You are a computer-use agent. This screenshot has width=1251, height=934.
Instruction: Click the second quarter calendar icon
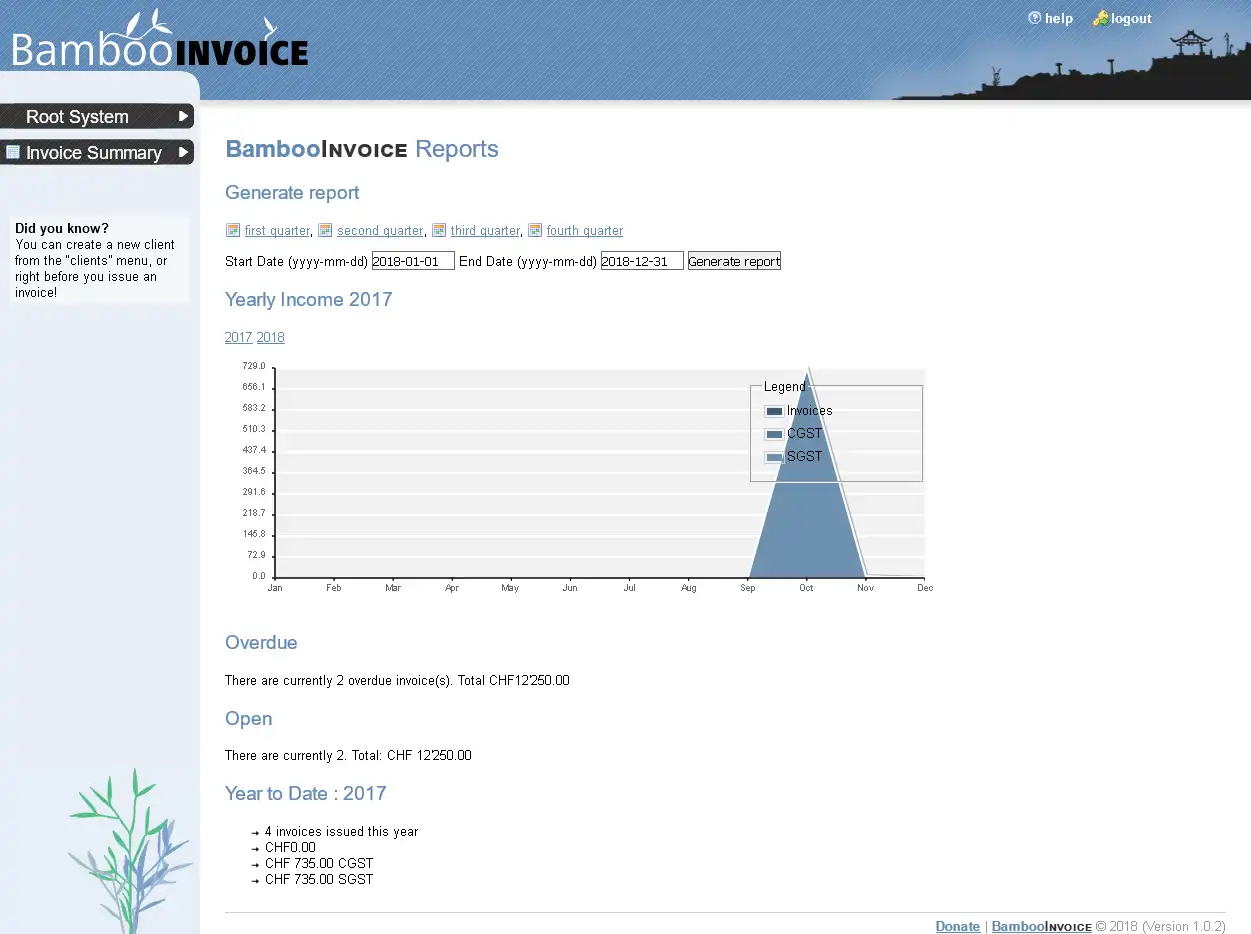325,230
